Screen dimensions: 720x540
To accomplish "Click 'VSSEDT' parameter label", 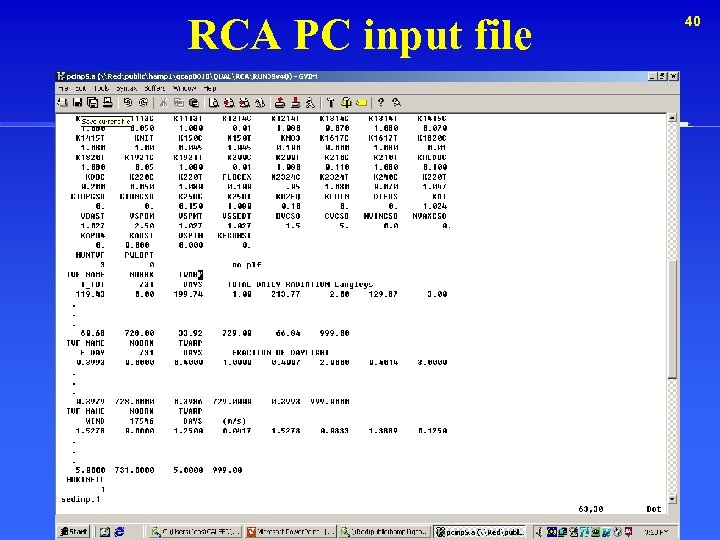I will click(236, 216).
